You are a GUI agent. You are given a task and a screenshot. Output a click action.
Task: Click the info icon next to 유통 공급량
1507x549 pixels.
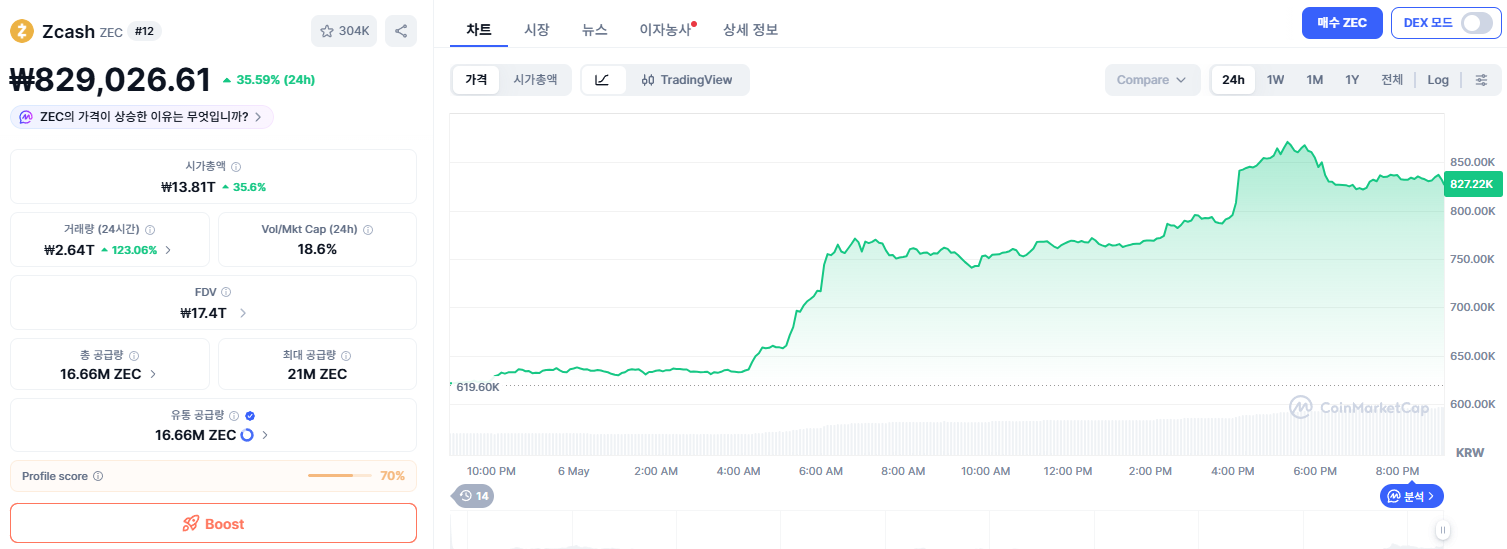coord(234,416)
